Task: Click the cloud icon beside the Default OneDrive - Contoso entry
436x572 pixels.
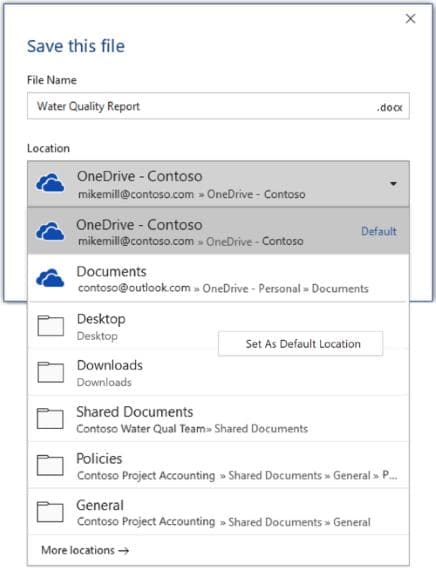Action: click(50, 231)
